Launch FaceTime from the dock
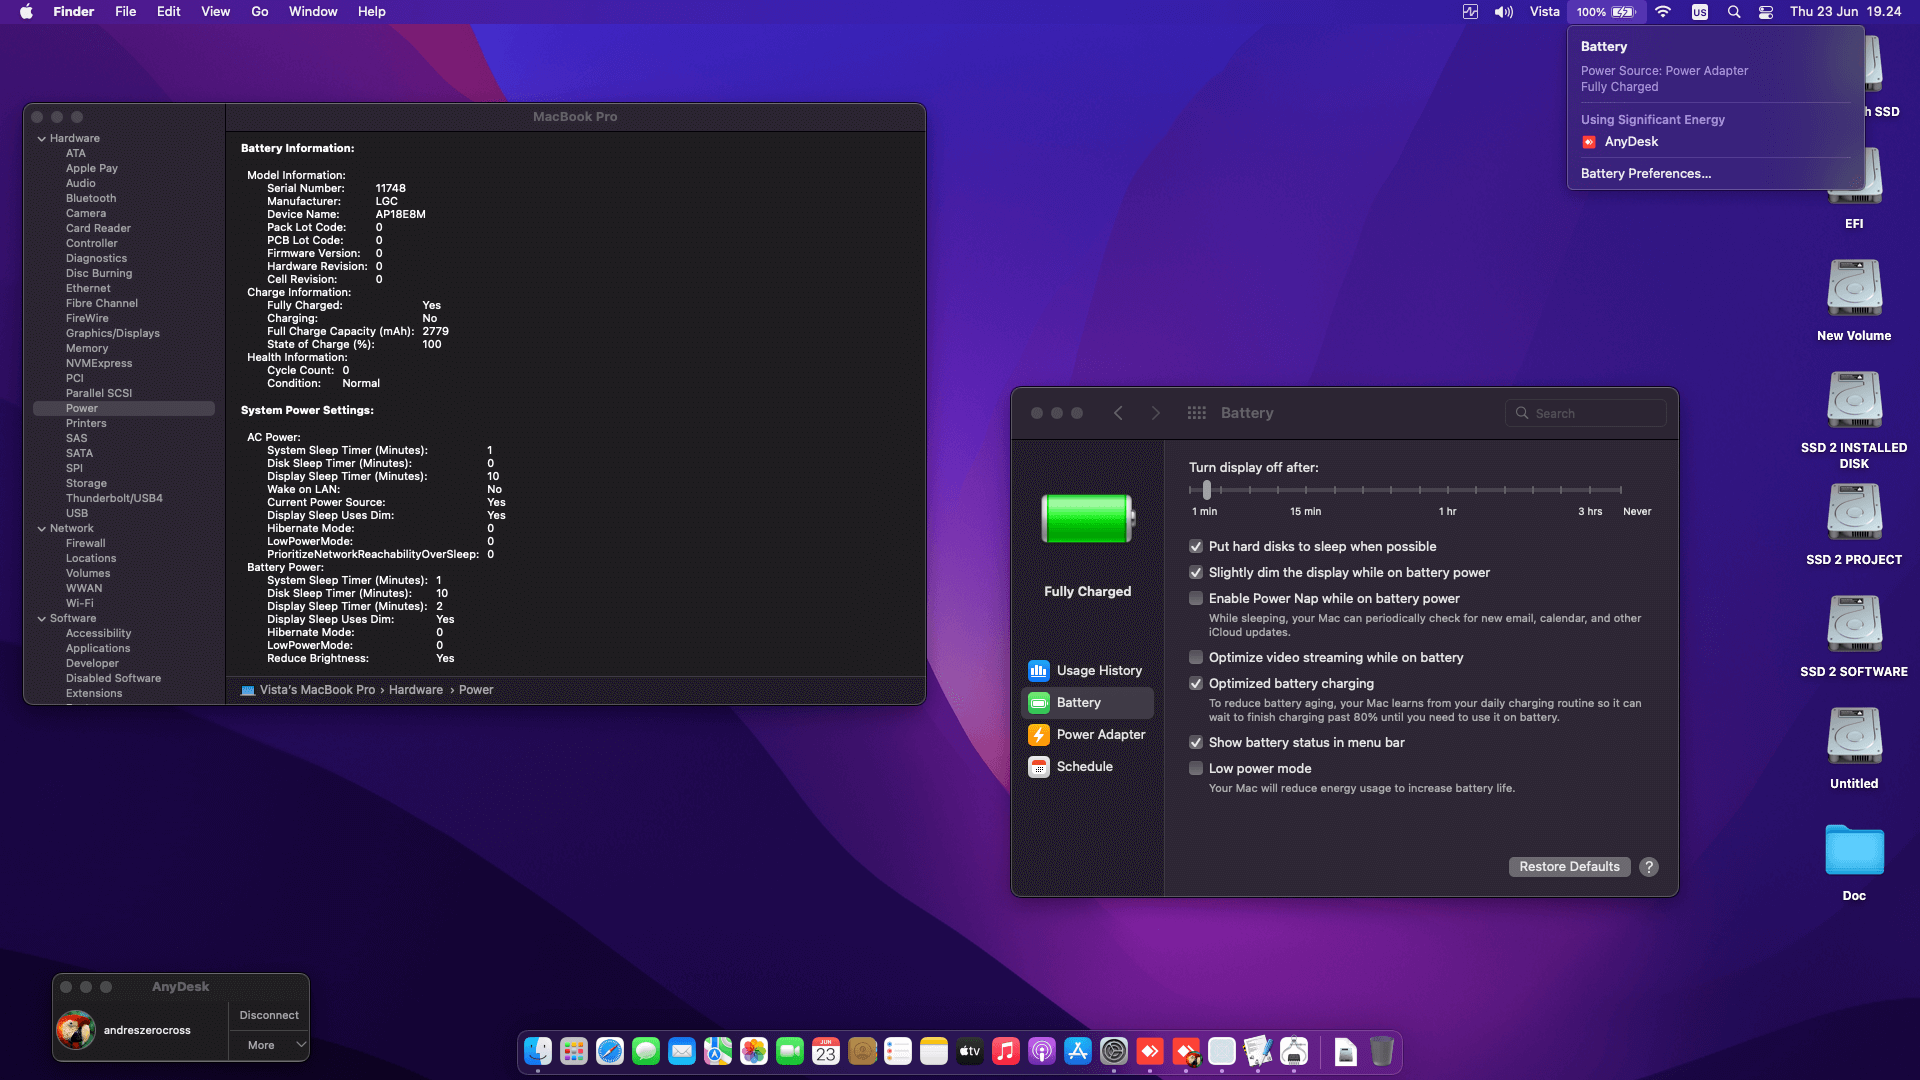The image size is (1920, 1080). click(790, 1051)
